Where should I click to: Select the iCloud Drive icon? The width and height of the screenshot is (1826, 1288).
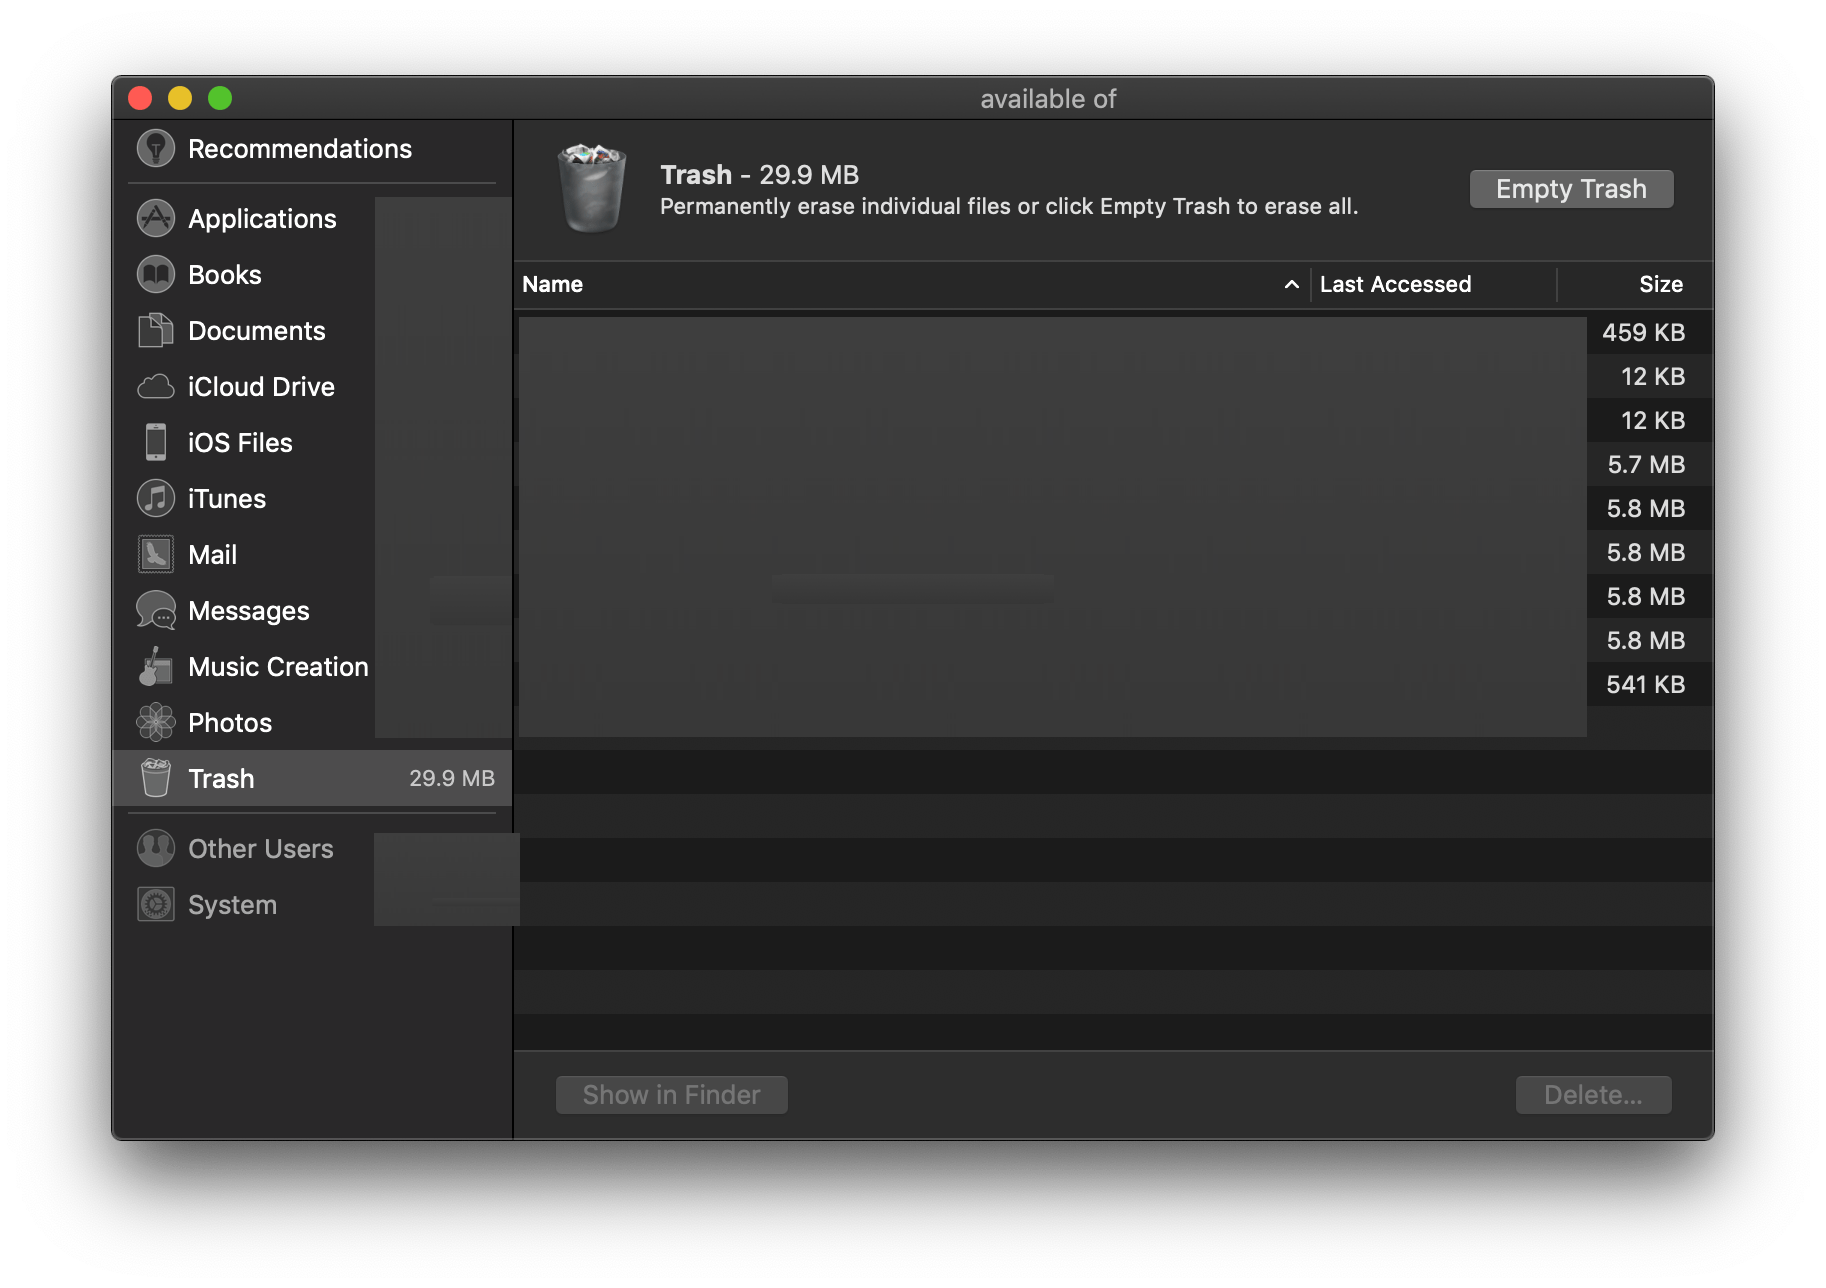click(156, 386)
